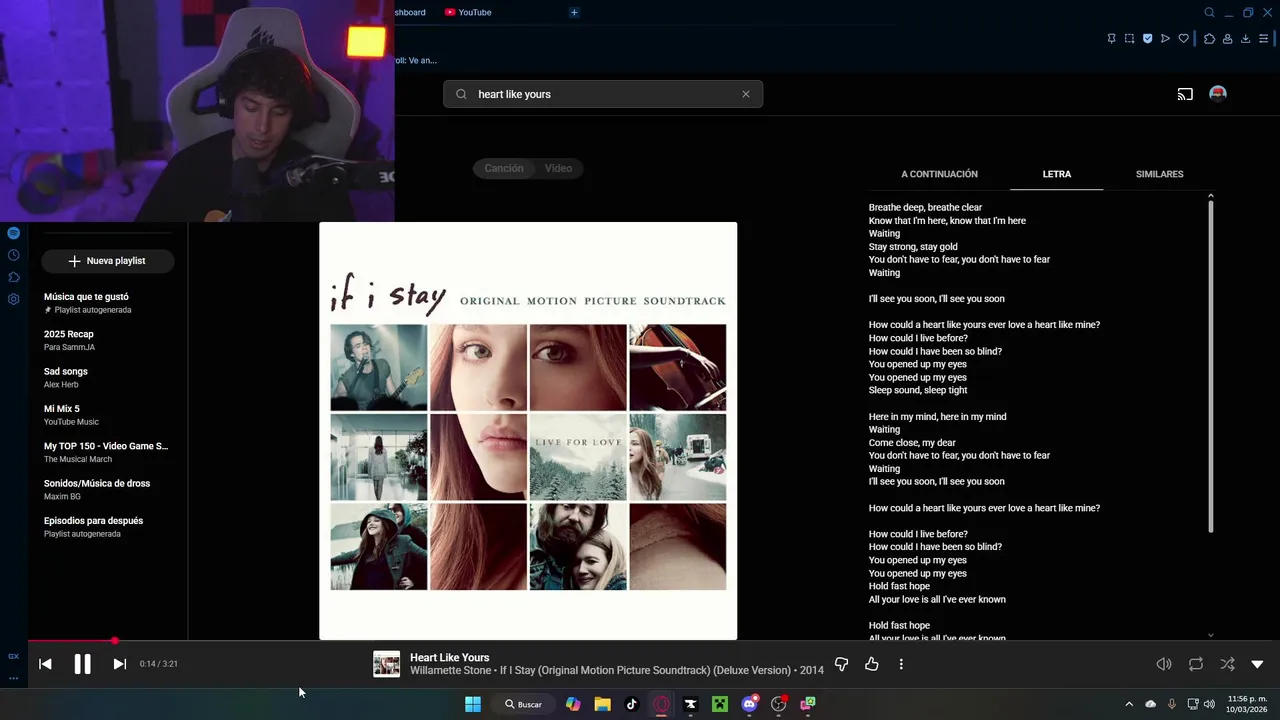Switch to the YouTube browser tab
The image size is (1280, 720).
pos(468,12)
